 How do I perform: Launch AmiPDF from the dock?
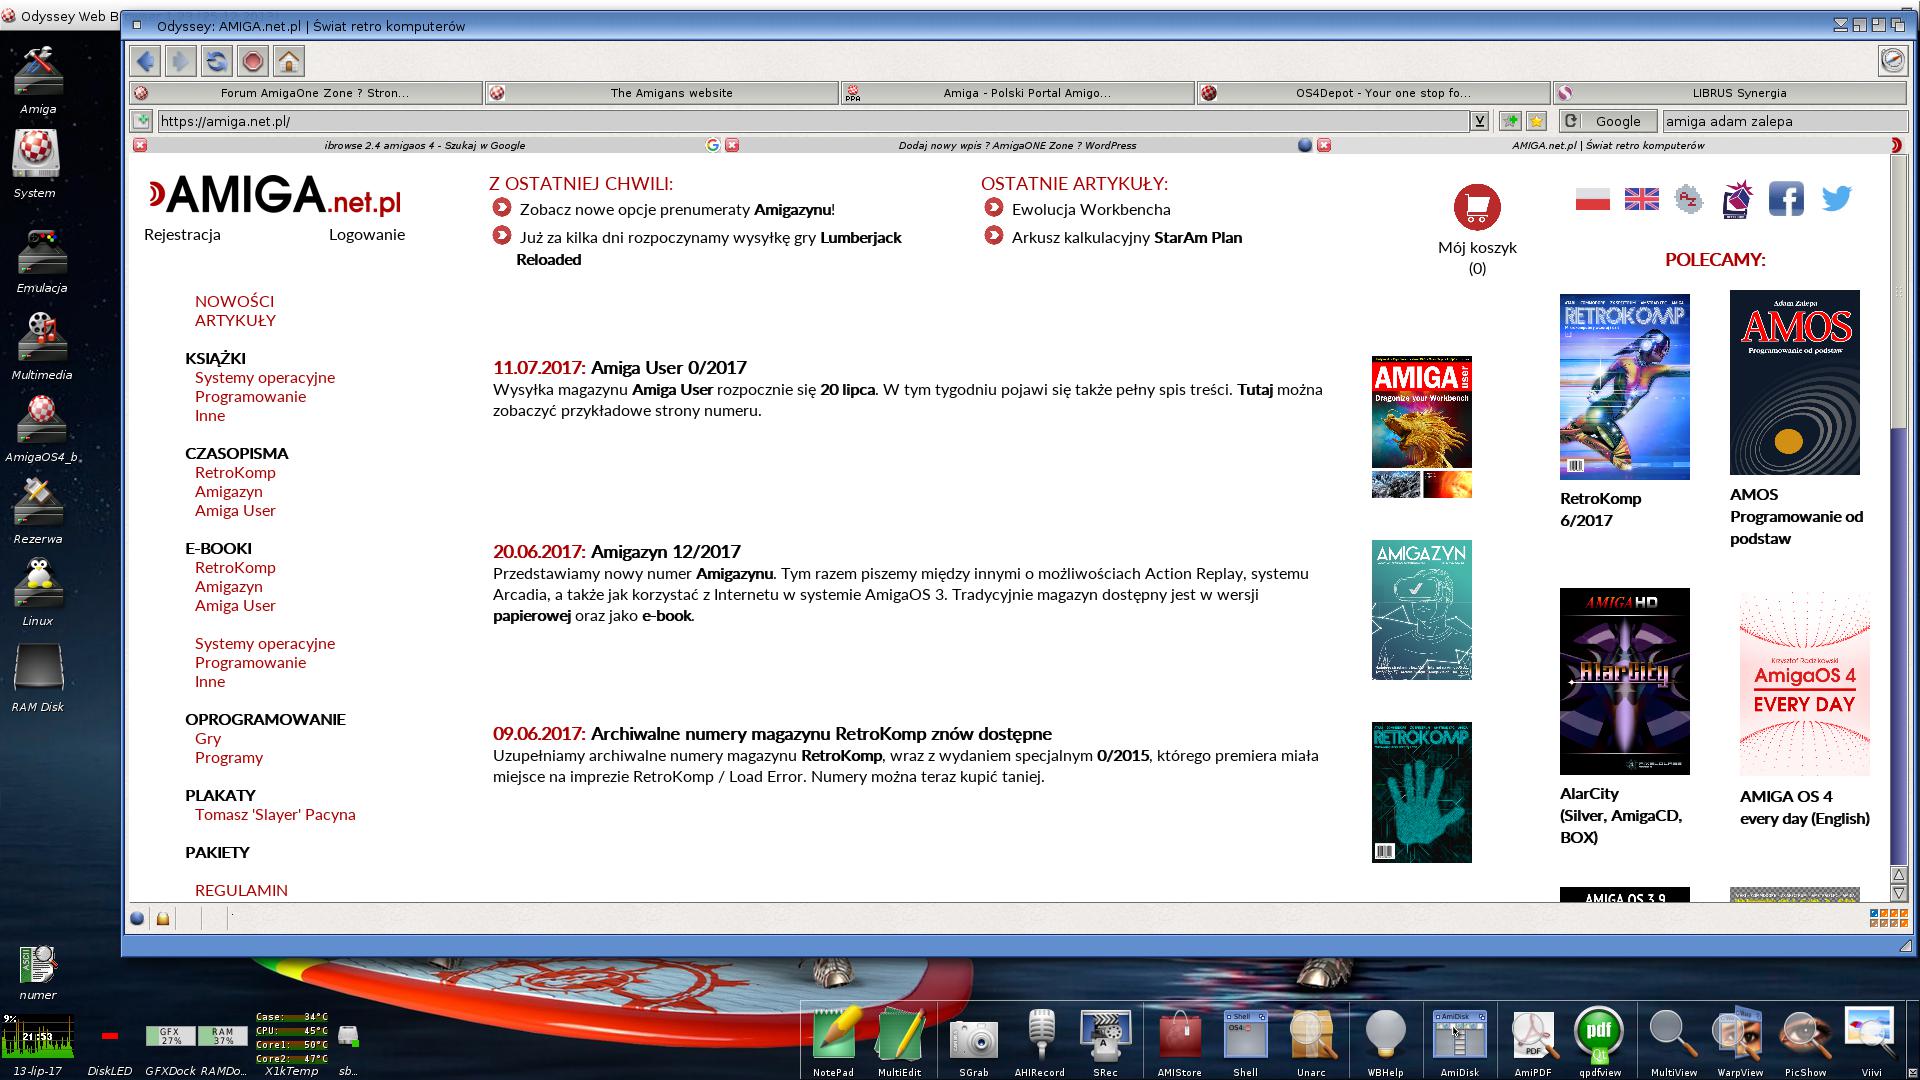tap(1532, 1034)
